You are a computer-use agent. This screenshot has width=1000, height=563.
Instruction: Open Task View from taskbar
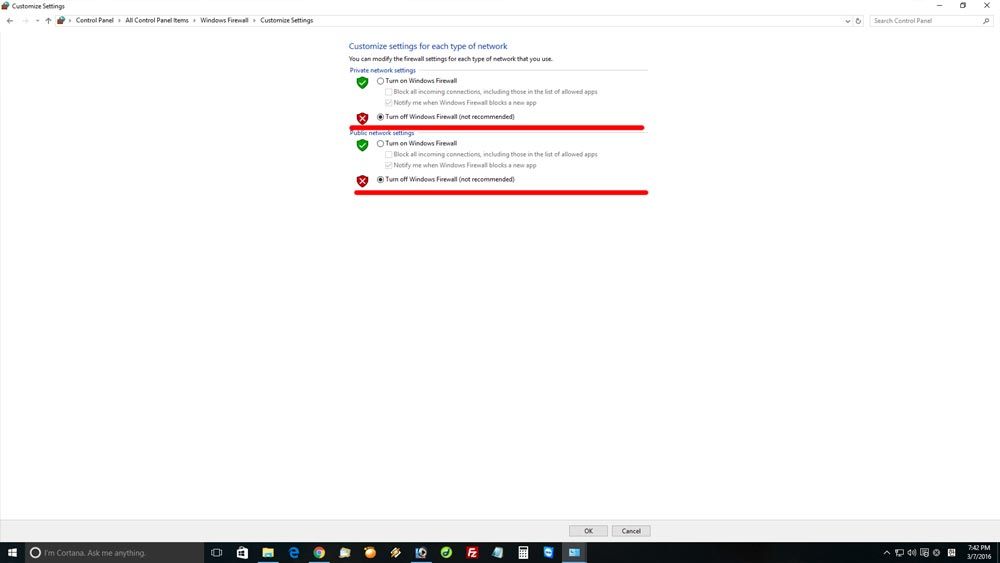[x=217, y=552]
